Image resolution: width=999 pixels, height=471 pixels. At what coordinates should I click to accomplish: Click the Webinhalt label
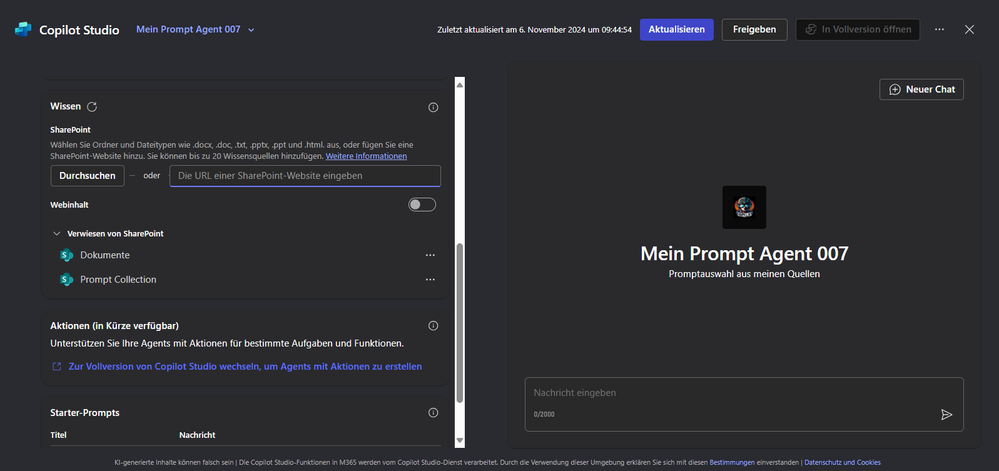point(70,205)
